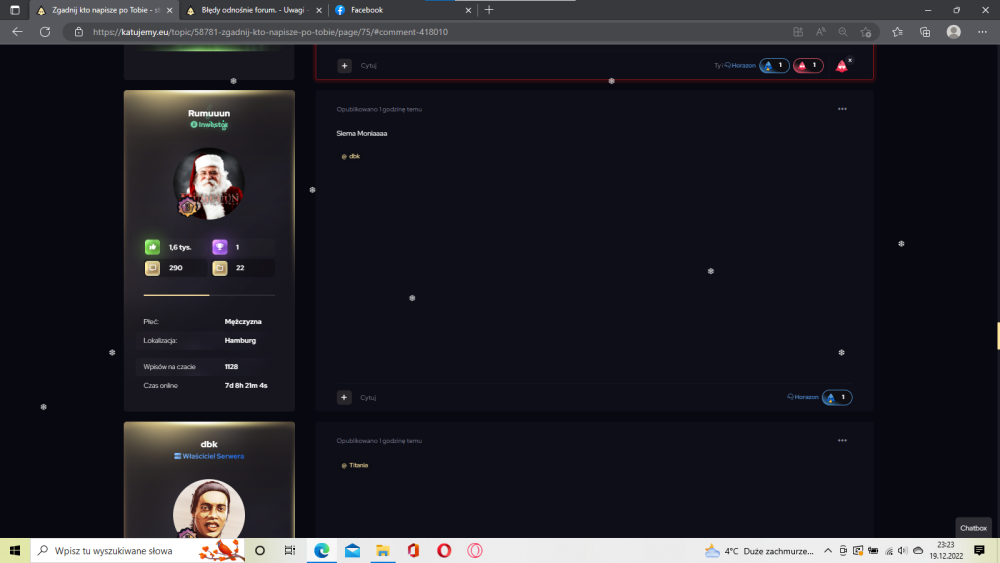This screenshot has width=1000, height=563.
Task: Open the dbk profile name
Action: coord(209,444)
